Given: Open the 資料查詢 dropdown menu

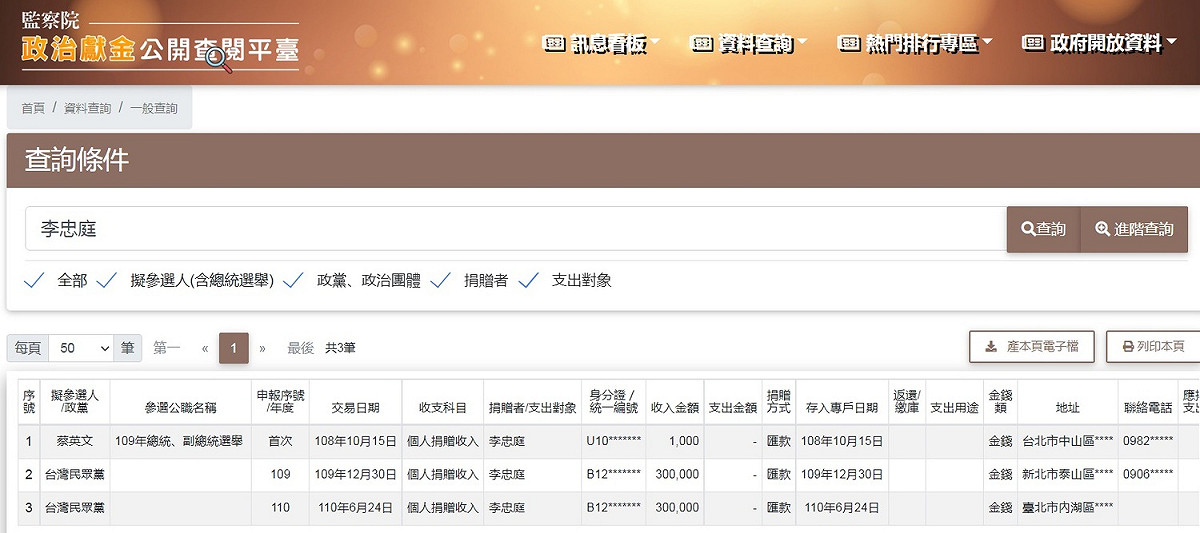Looking at the screenshot, I should 750,43.
